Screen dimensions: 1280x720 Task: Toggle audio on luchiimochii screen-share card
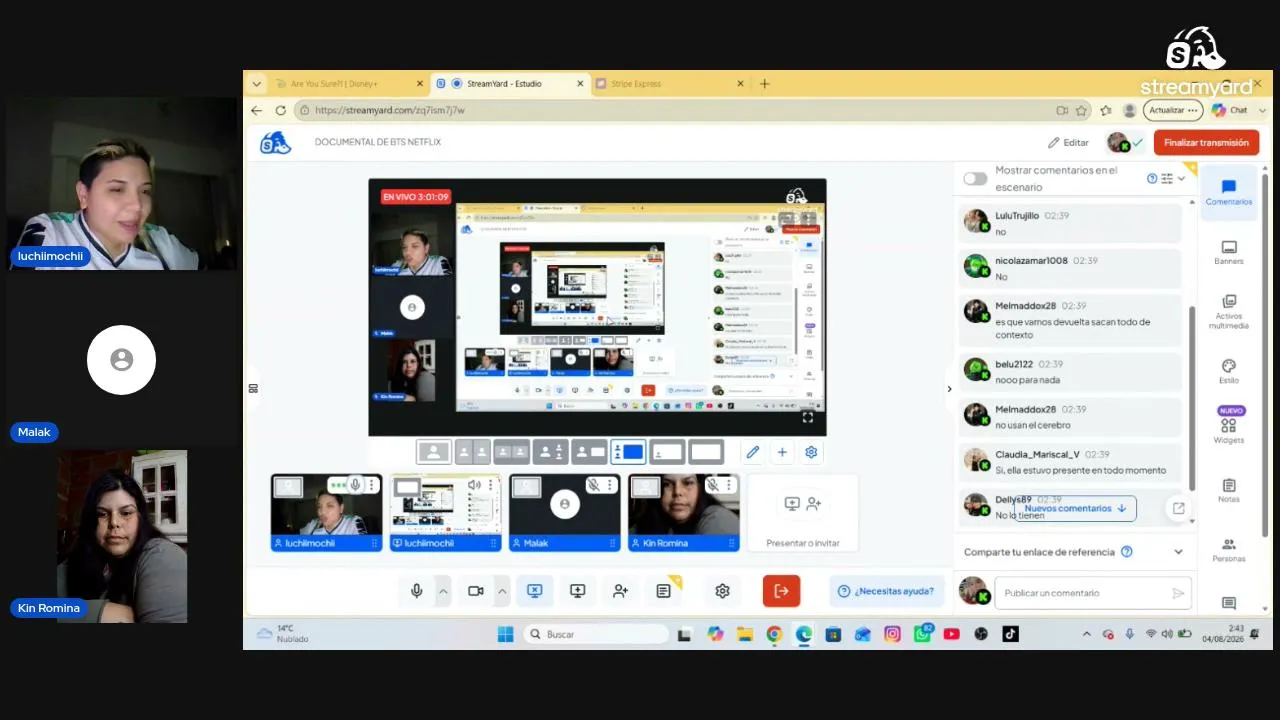click(x=473, y=485)
